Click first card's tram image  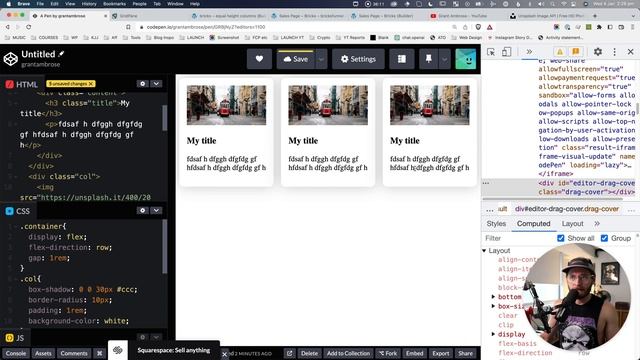pos(227,105)
